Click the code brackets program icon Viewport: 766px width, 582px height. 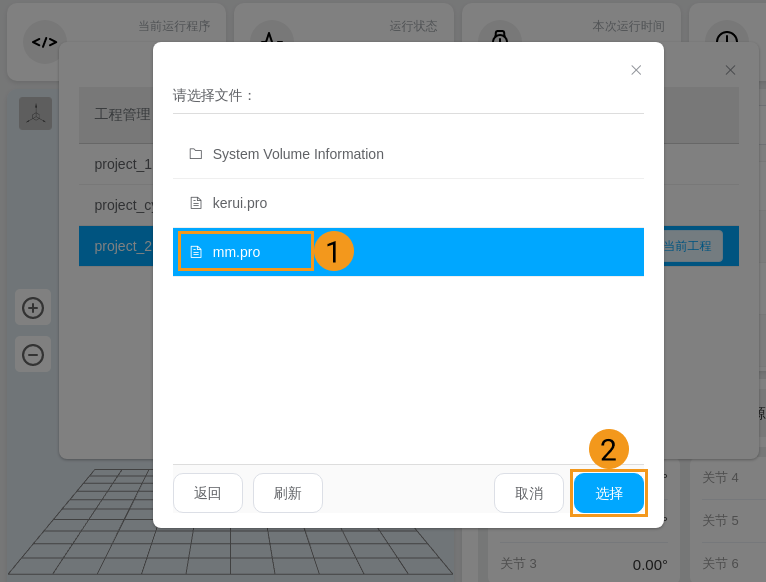click(44, 42)
